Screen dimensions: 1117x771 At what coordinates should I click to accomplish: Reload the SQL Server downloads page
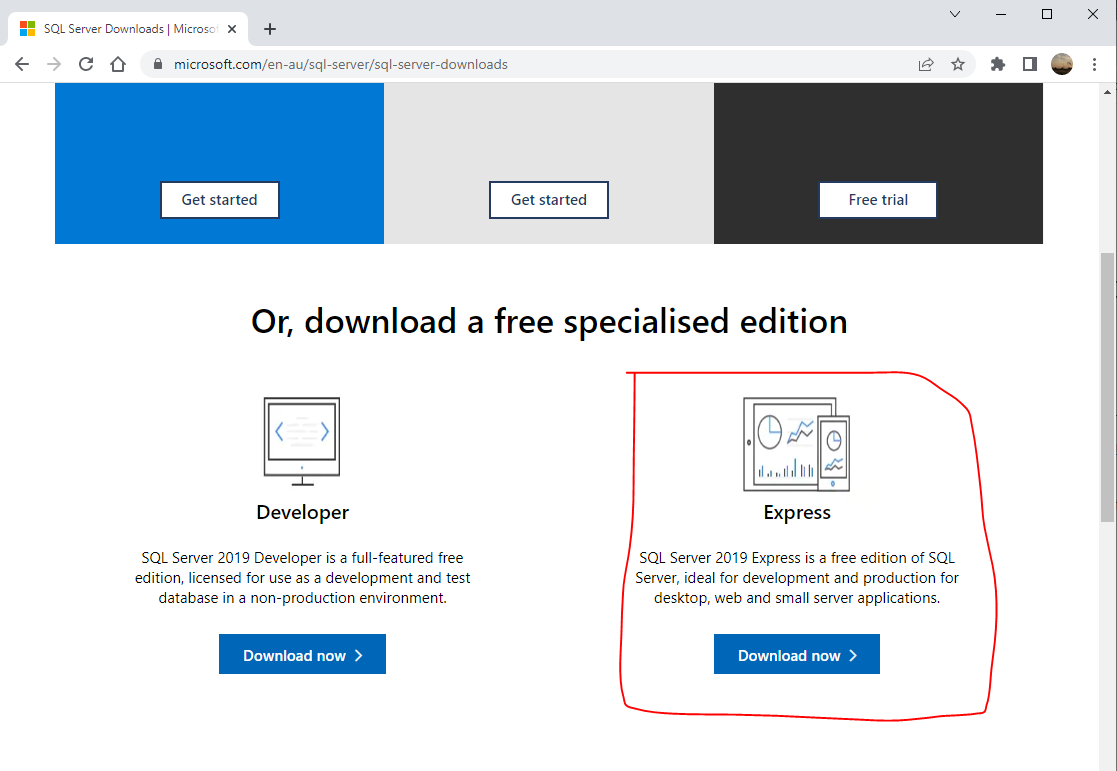pos(86,64)
